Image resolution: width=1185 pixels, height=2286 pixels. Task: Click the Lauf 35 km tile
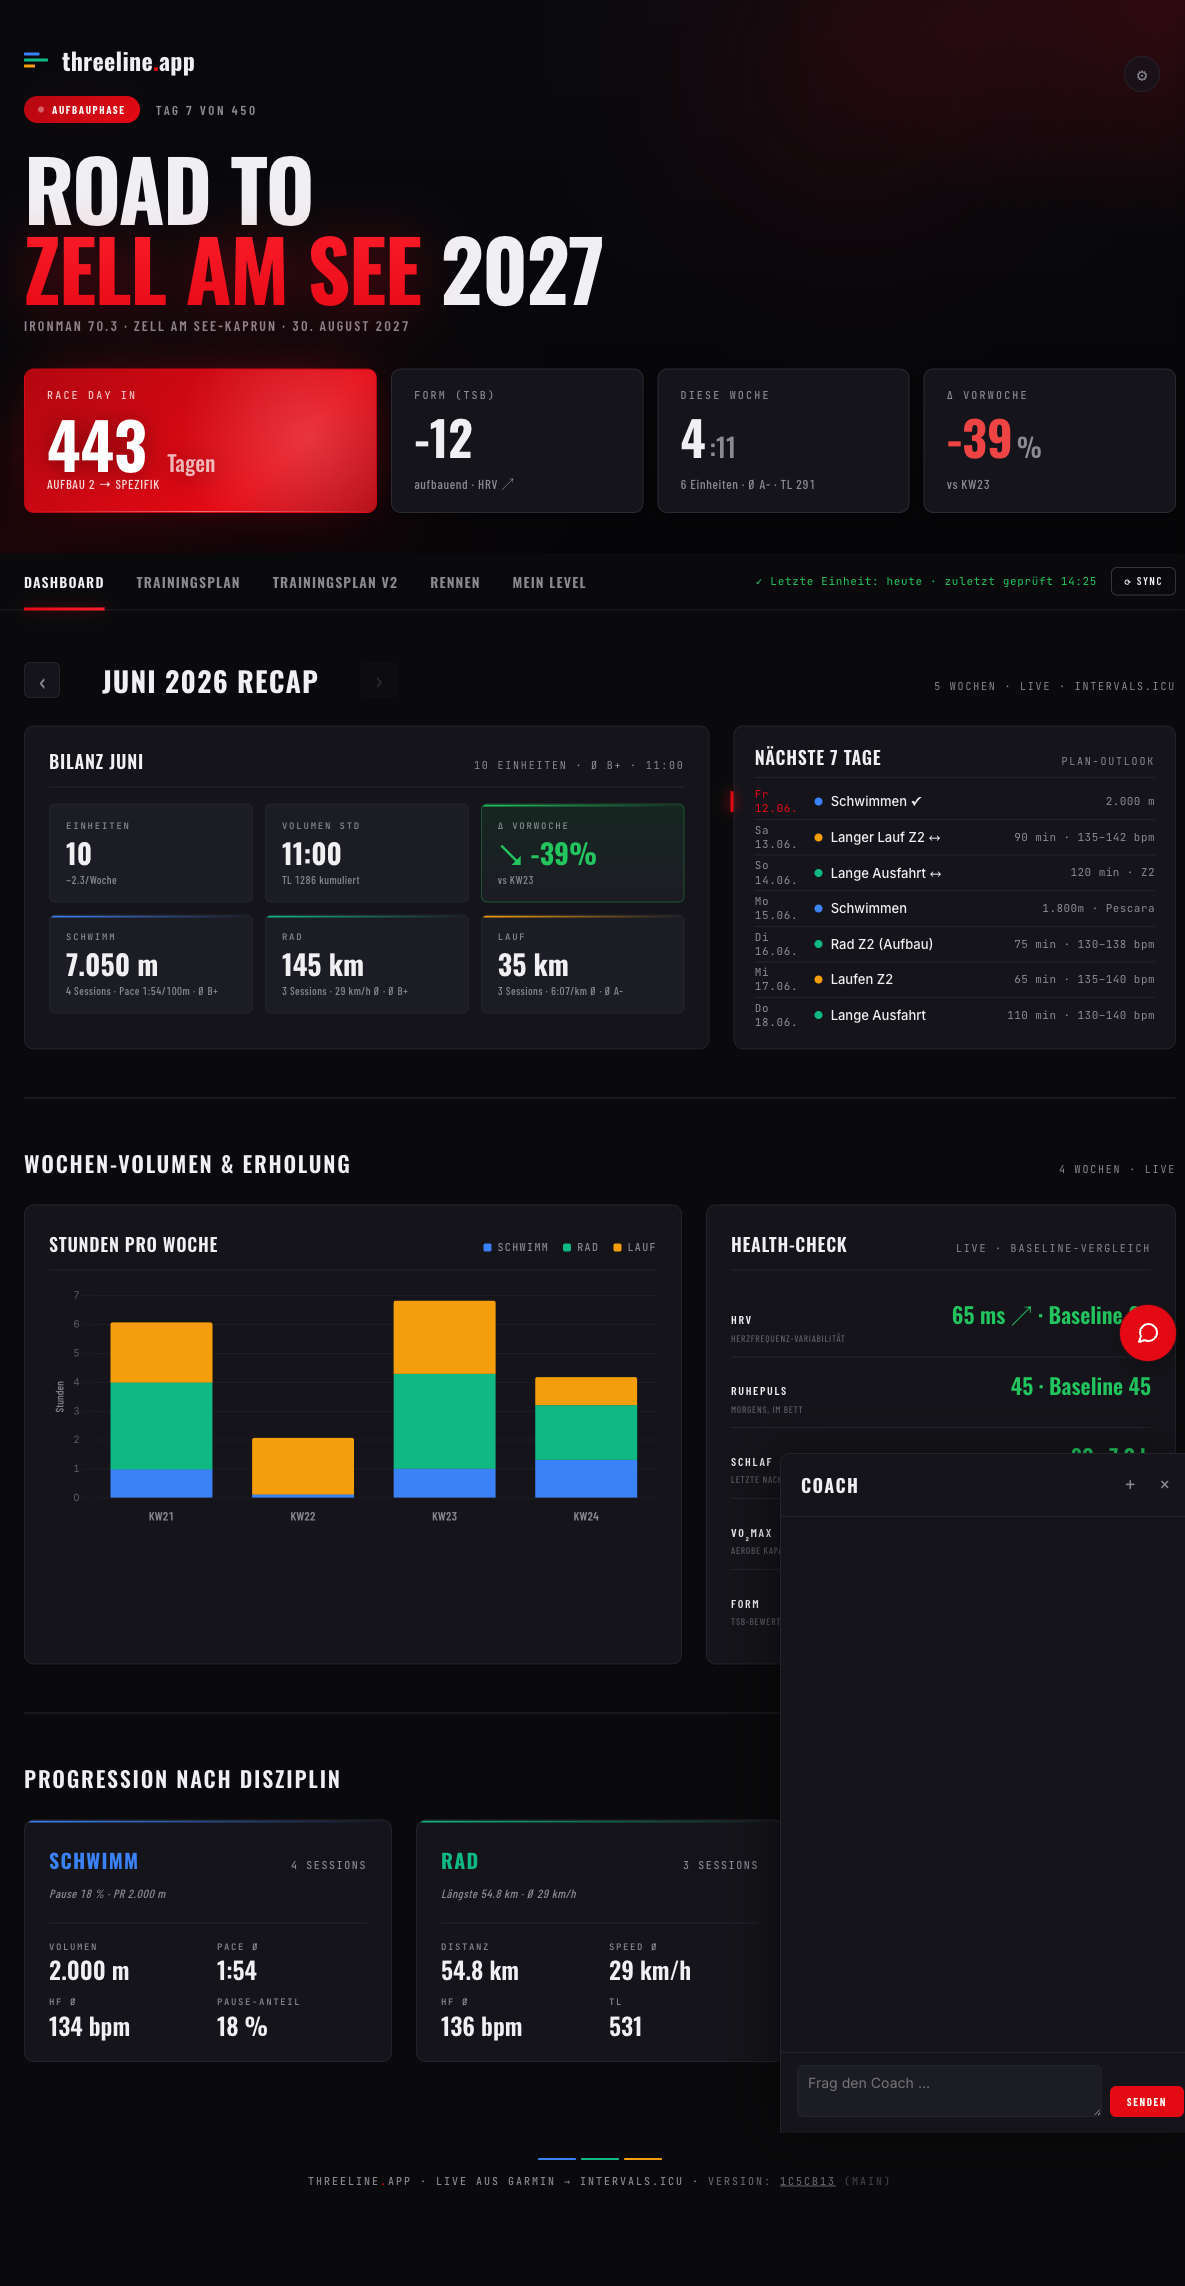click(x=583, y=964)
